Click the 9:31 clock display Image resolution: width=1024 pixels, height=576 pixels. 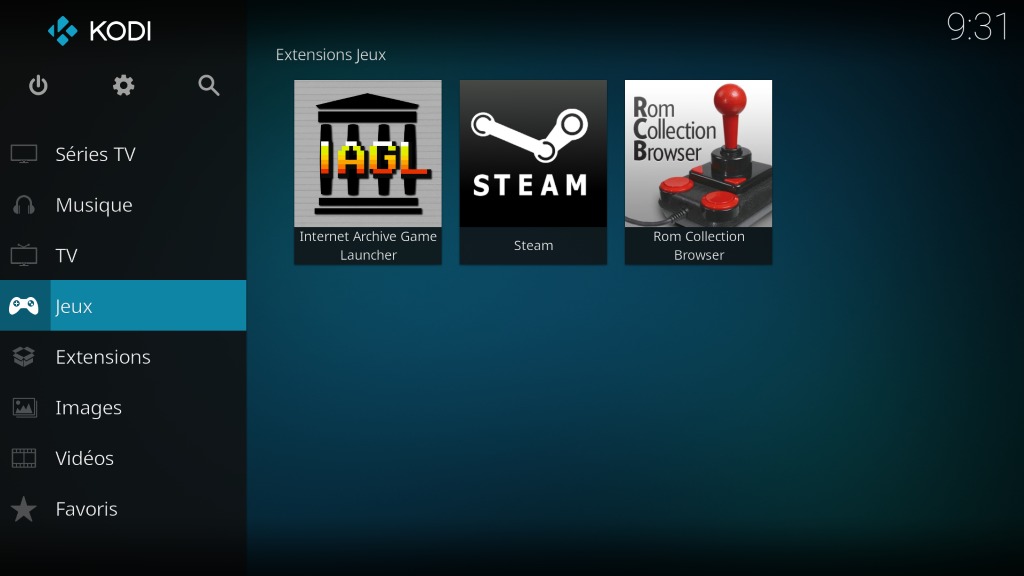click(977, 27)
